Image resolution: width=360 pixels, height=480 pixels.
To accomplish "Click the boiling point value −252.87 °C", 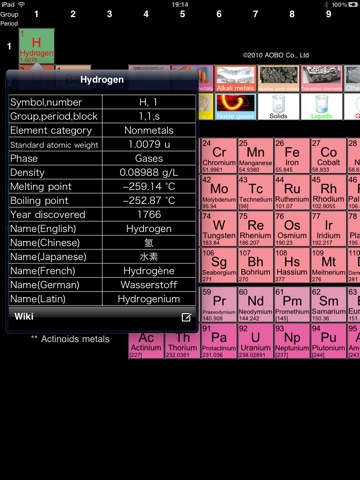I will (149, 200).
